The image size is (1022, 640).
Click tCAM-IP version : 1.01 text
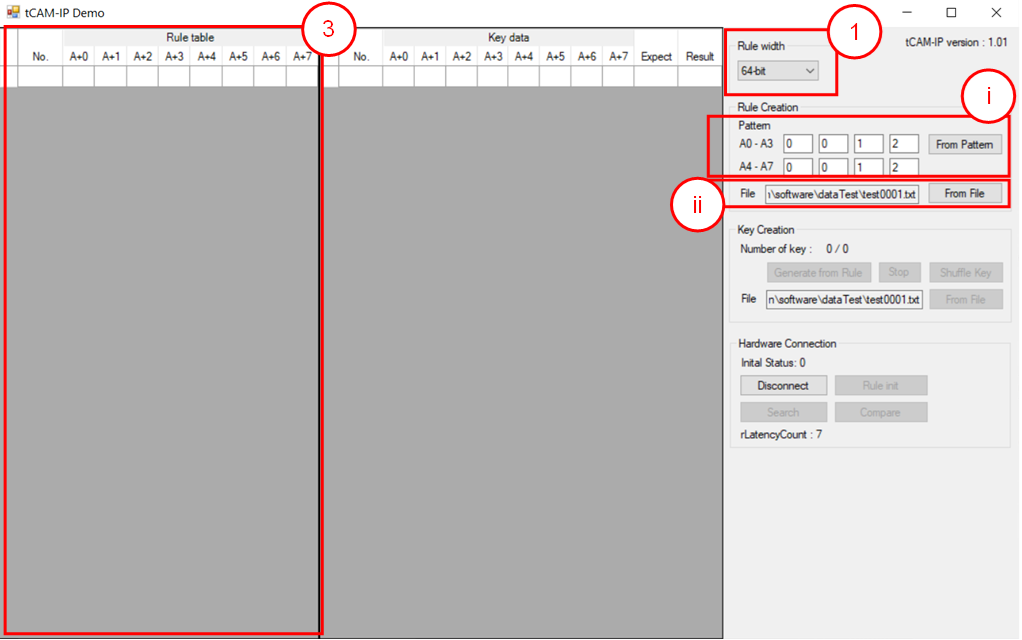tap(956, 42)
